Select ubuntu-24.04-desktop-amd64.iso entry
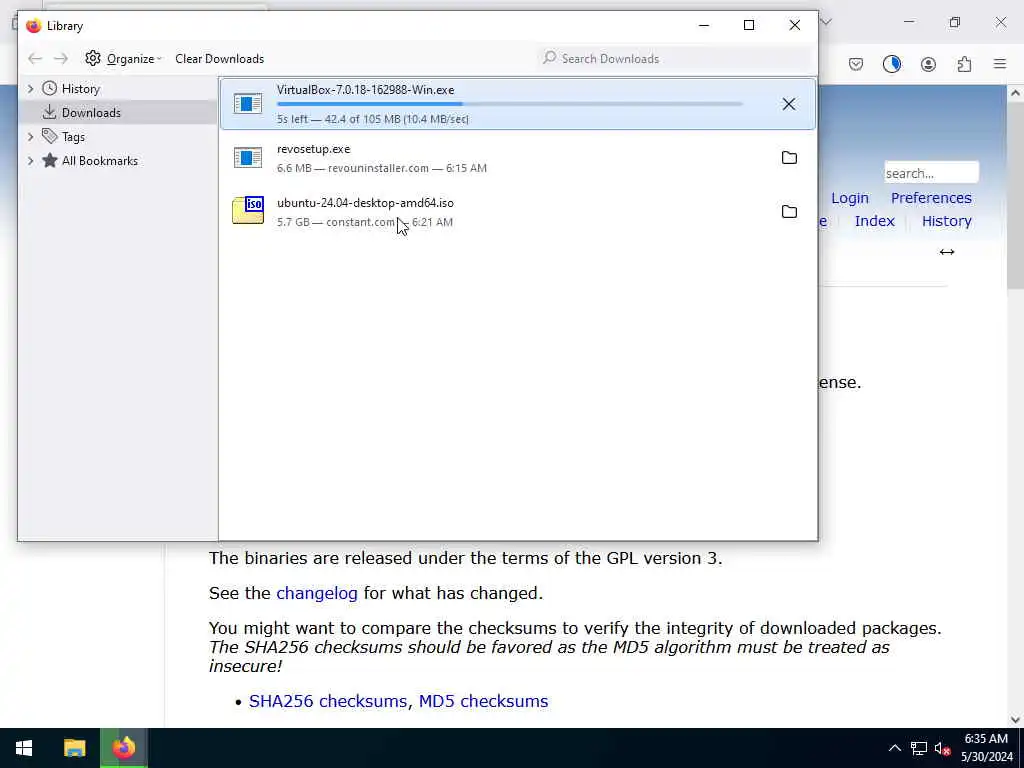This screenshot has height=768, width=1024. [518, 212]
